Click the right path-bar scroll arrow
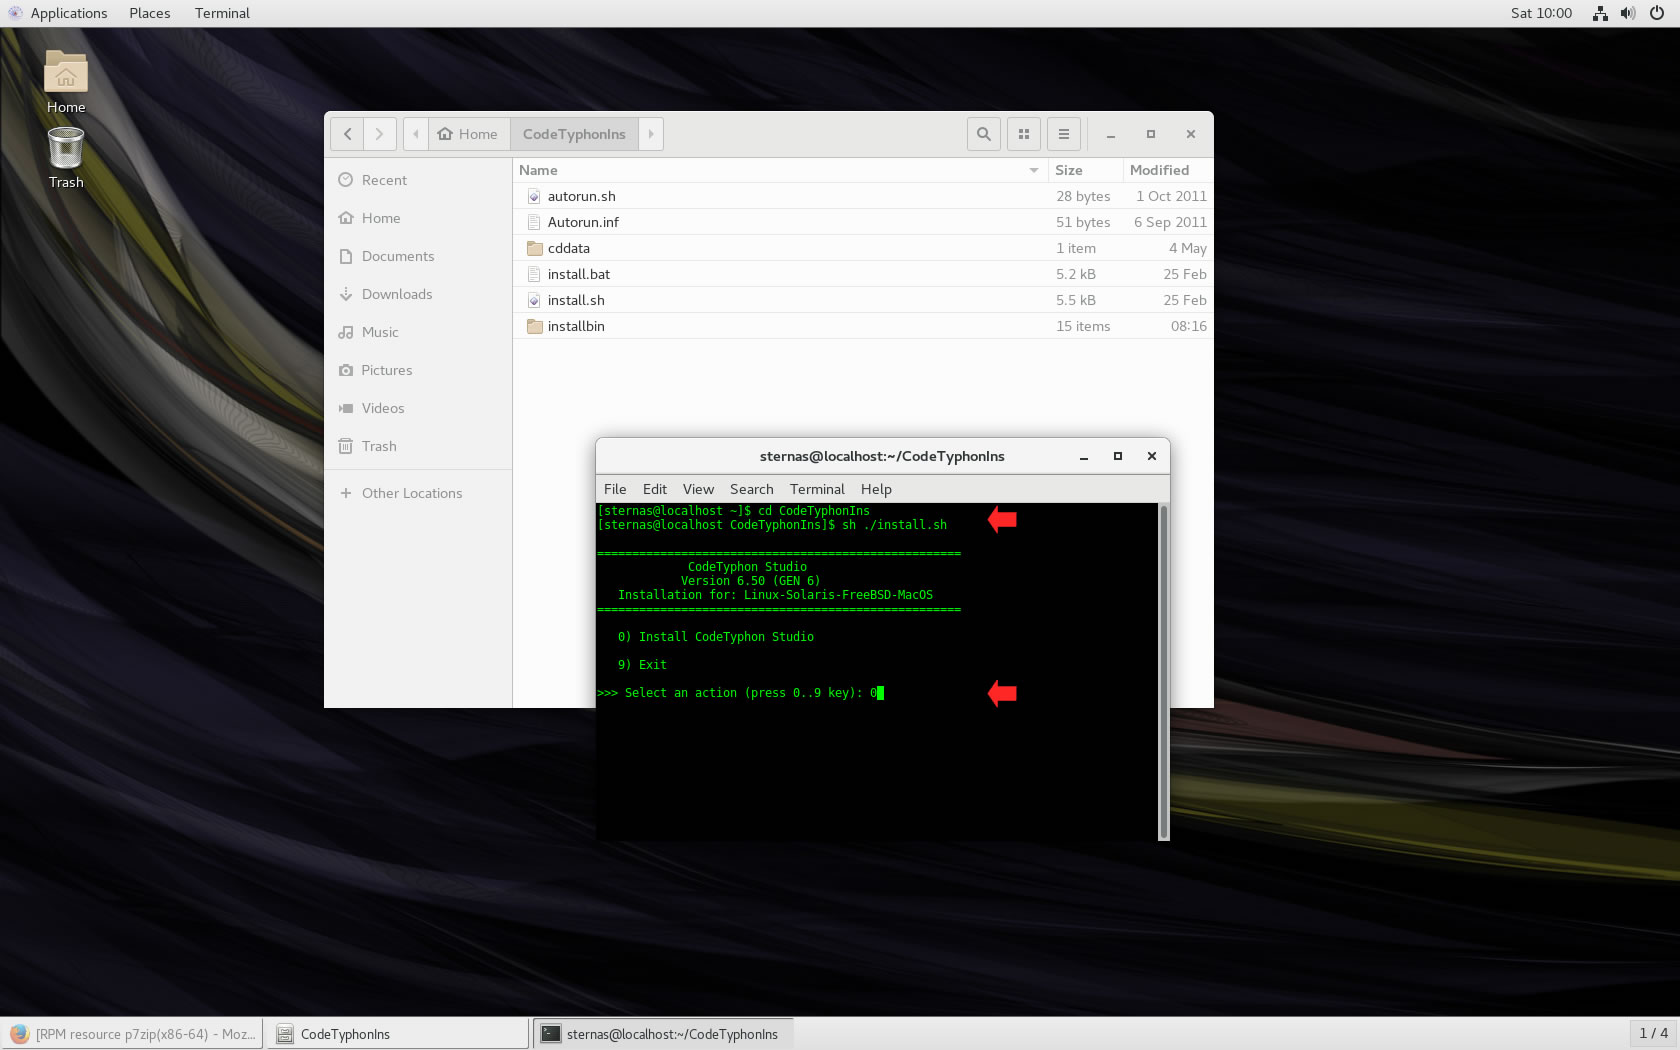The height and width of the screenshot is (1050, 1680). coord(651,134)
